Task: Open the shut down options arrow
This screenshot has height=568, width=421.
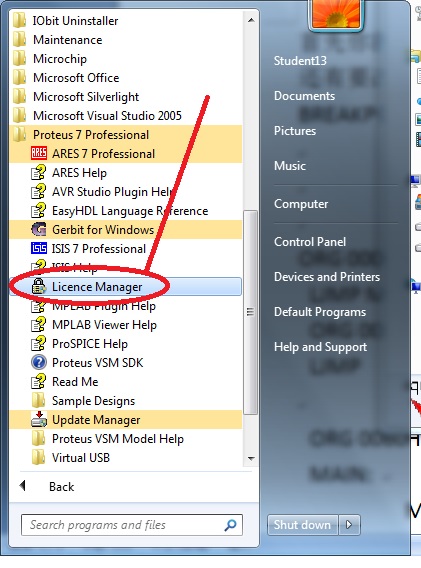Action: tap(349, 525)
